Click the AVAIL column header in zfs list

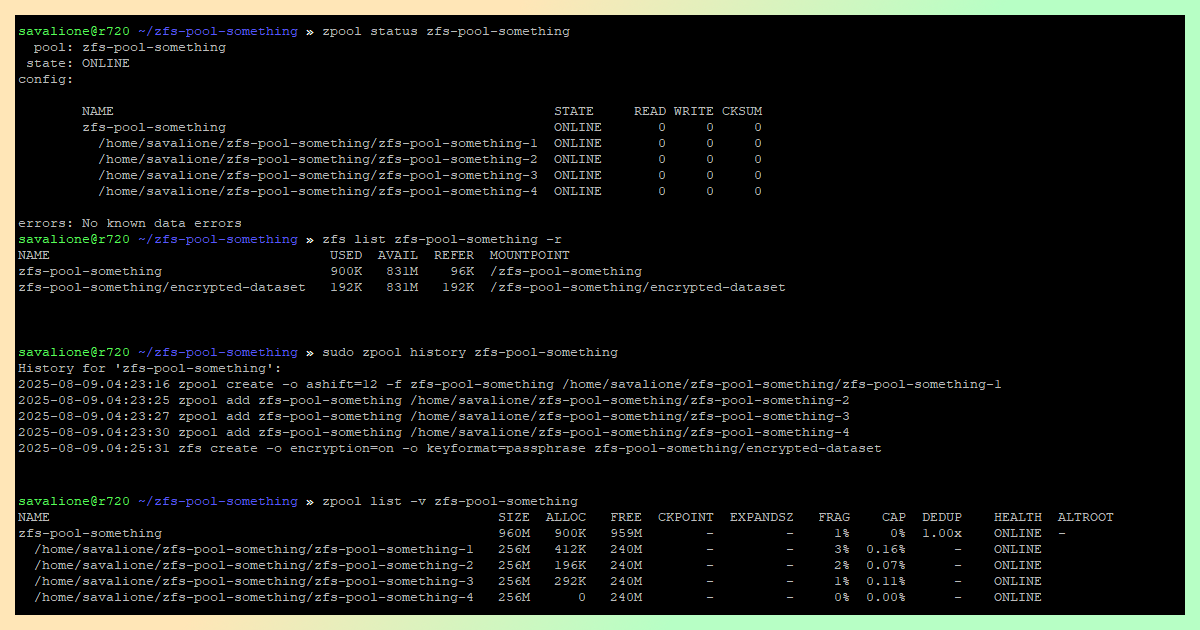pos(398,255)
